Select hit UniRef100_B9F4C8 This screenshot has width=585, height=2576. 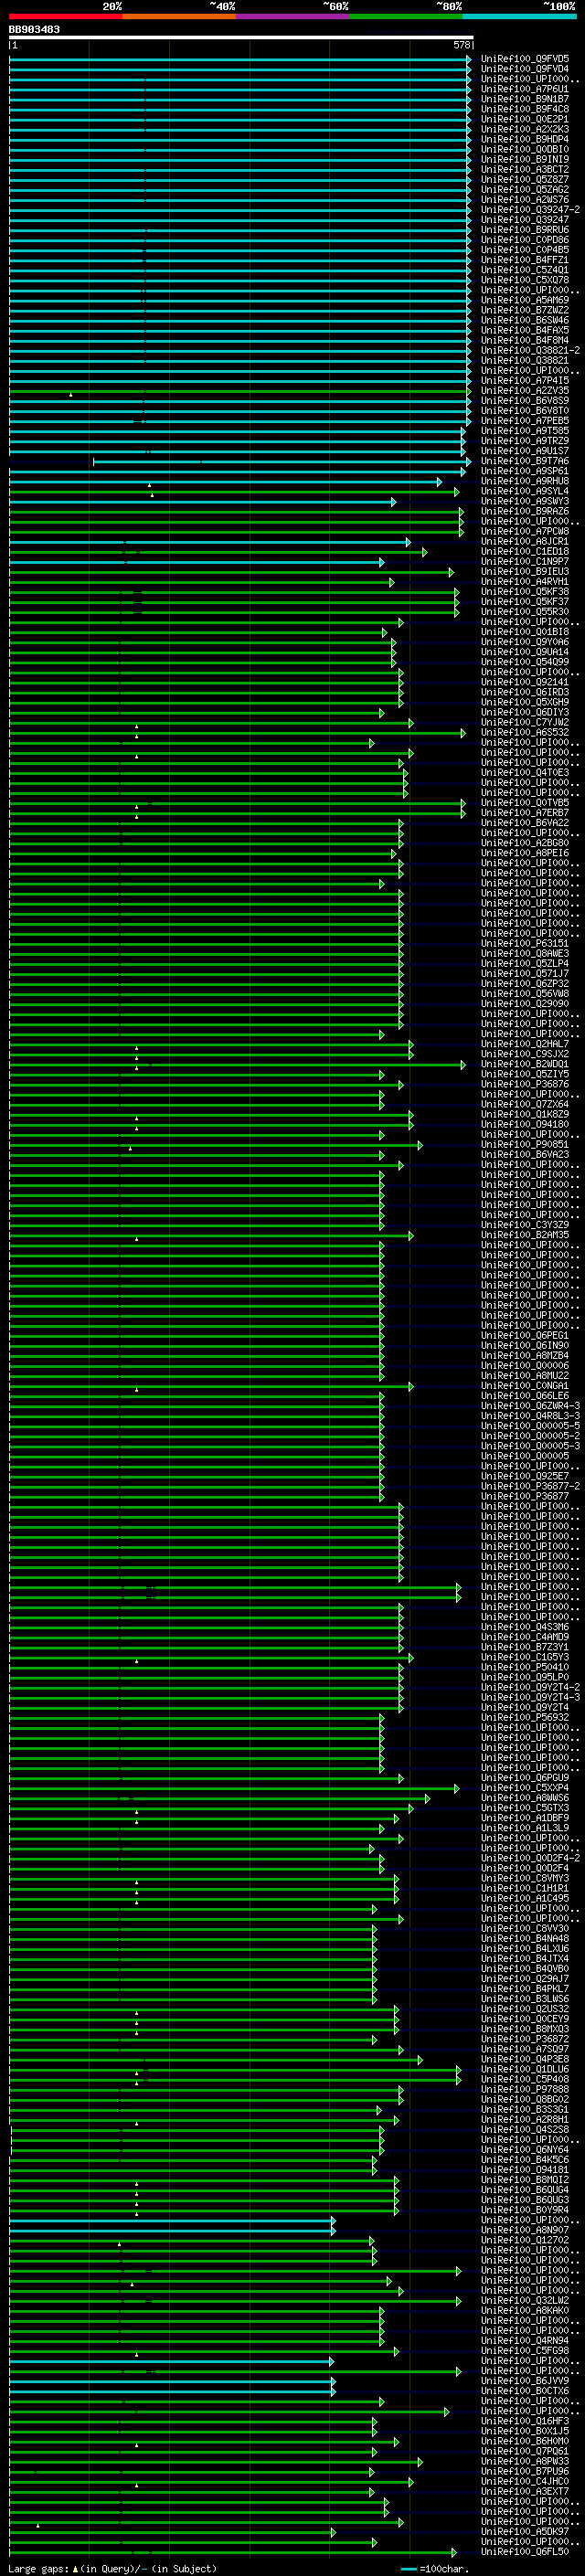pyautogui.click(x=525, y=109)
